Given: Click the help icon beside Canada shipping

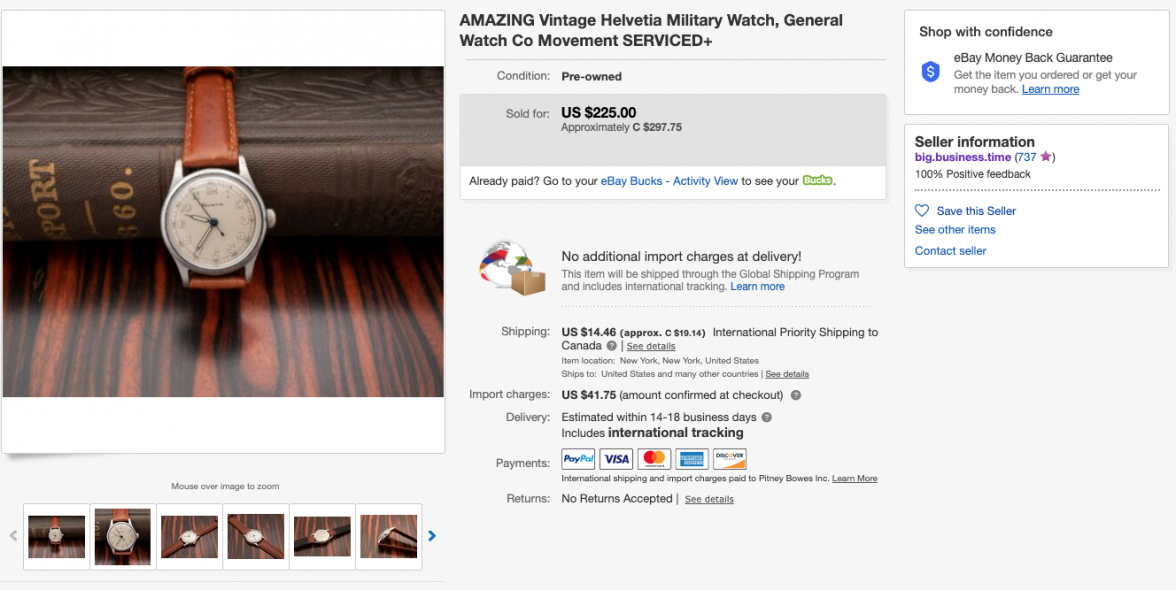Looking at the screenshot, I should pos(612,346).
